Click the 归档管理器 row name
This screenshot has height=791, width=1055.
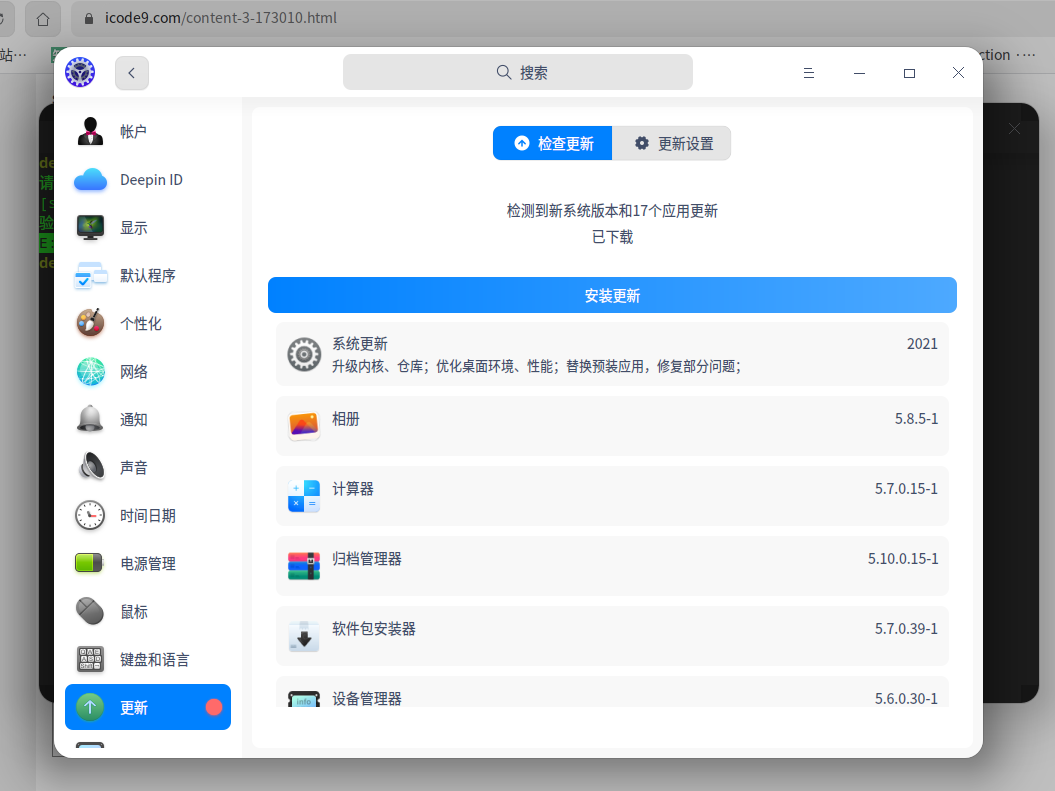coord(367,559)
